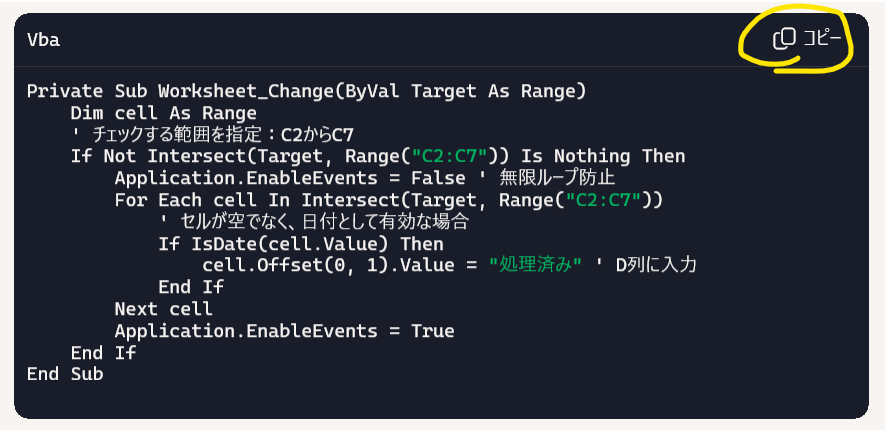This screenshot has width=885, height=430.
Task: Click the Next cell line
Action: click(164, 309)
